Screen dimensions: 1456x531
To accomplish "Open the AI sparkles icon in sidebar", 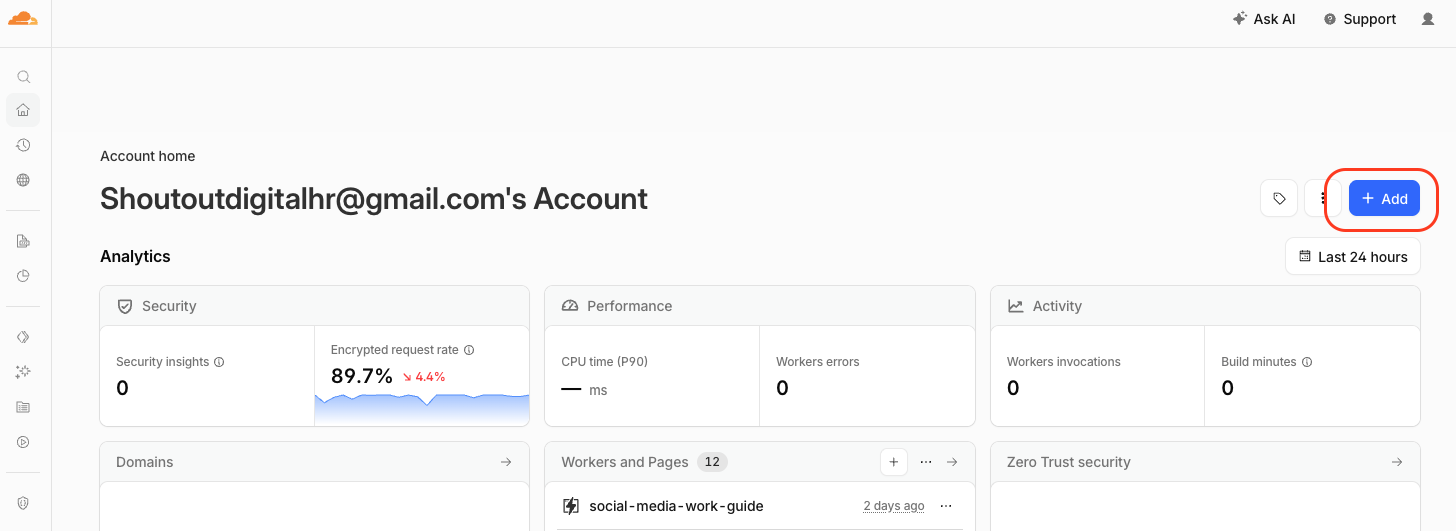I will 23,372.
